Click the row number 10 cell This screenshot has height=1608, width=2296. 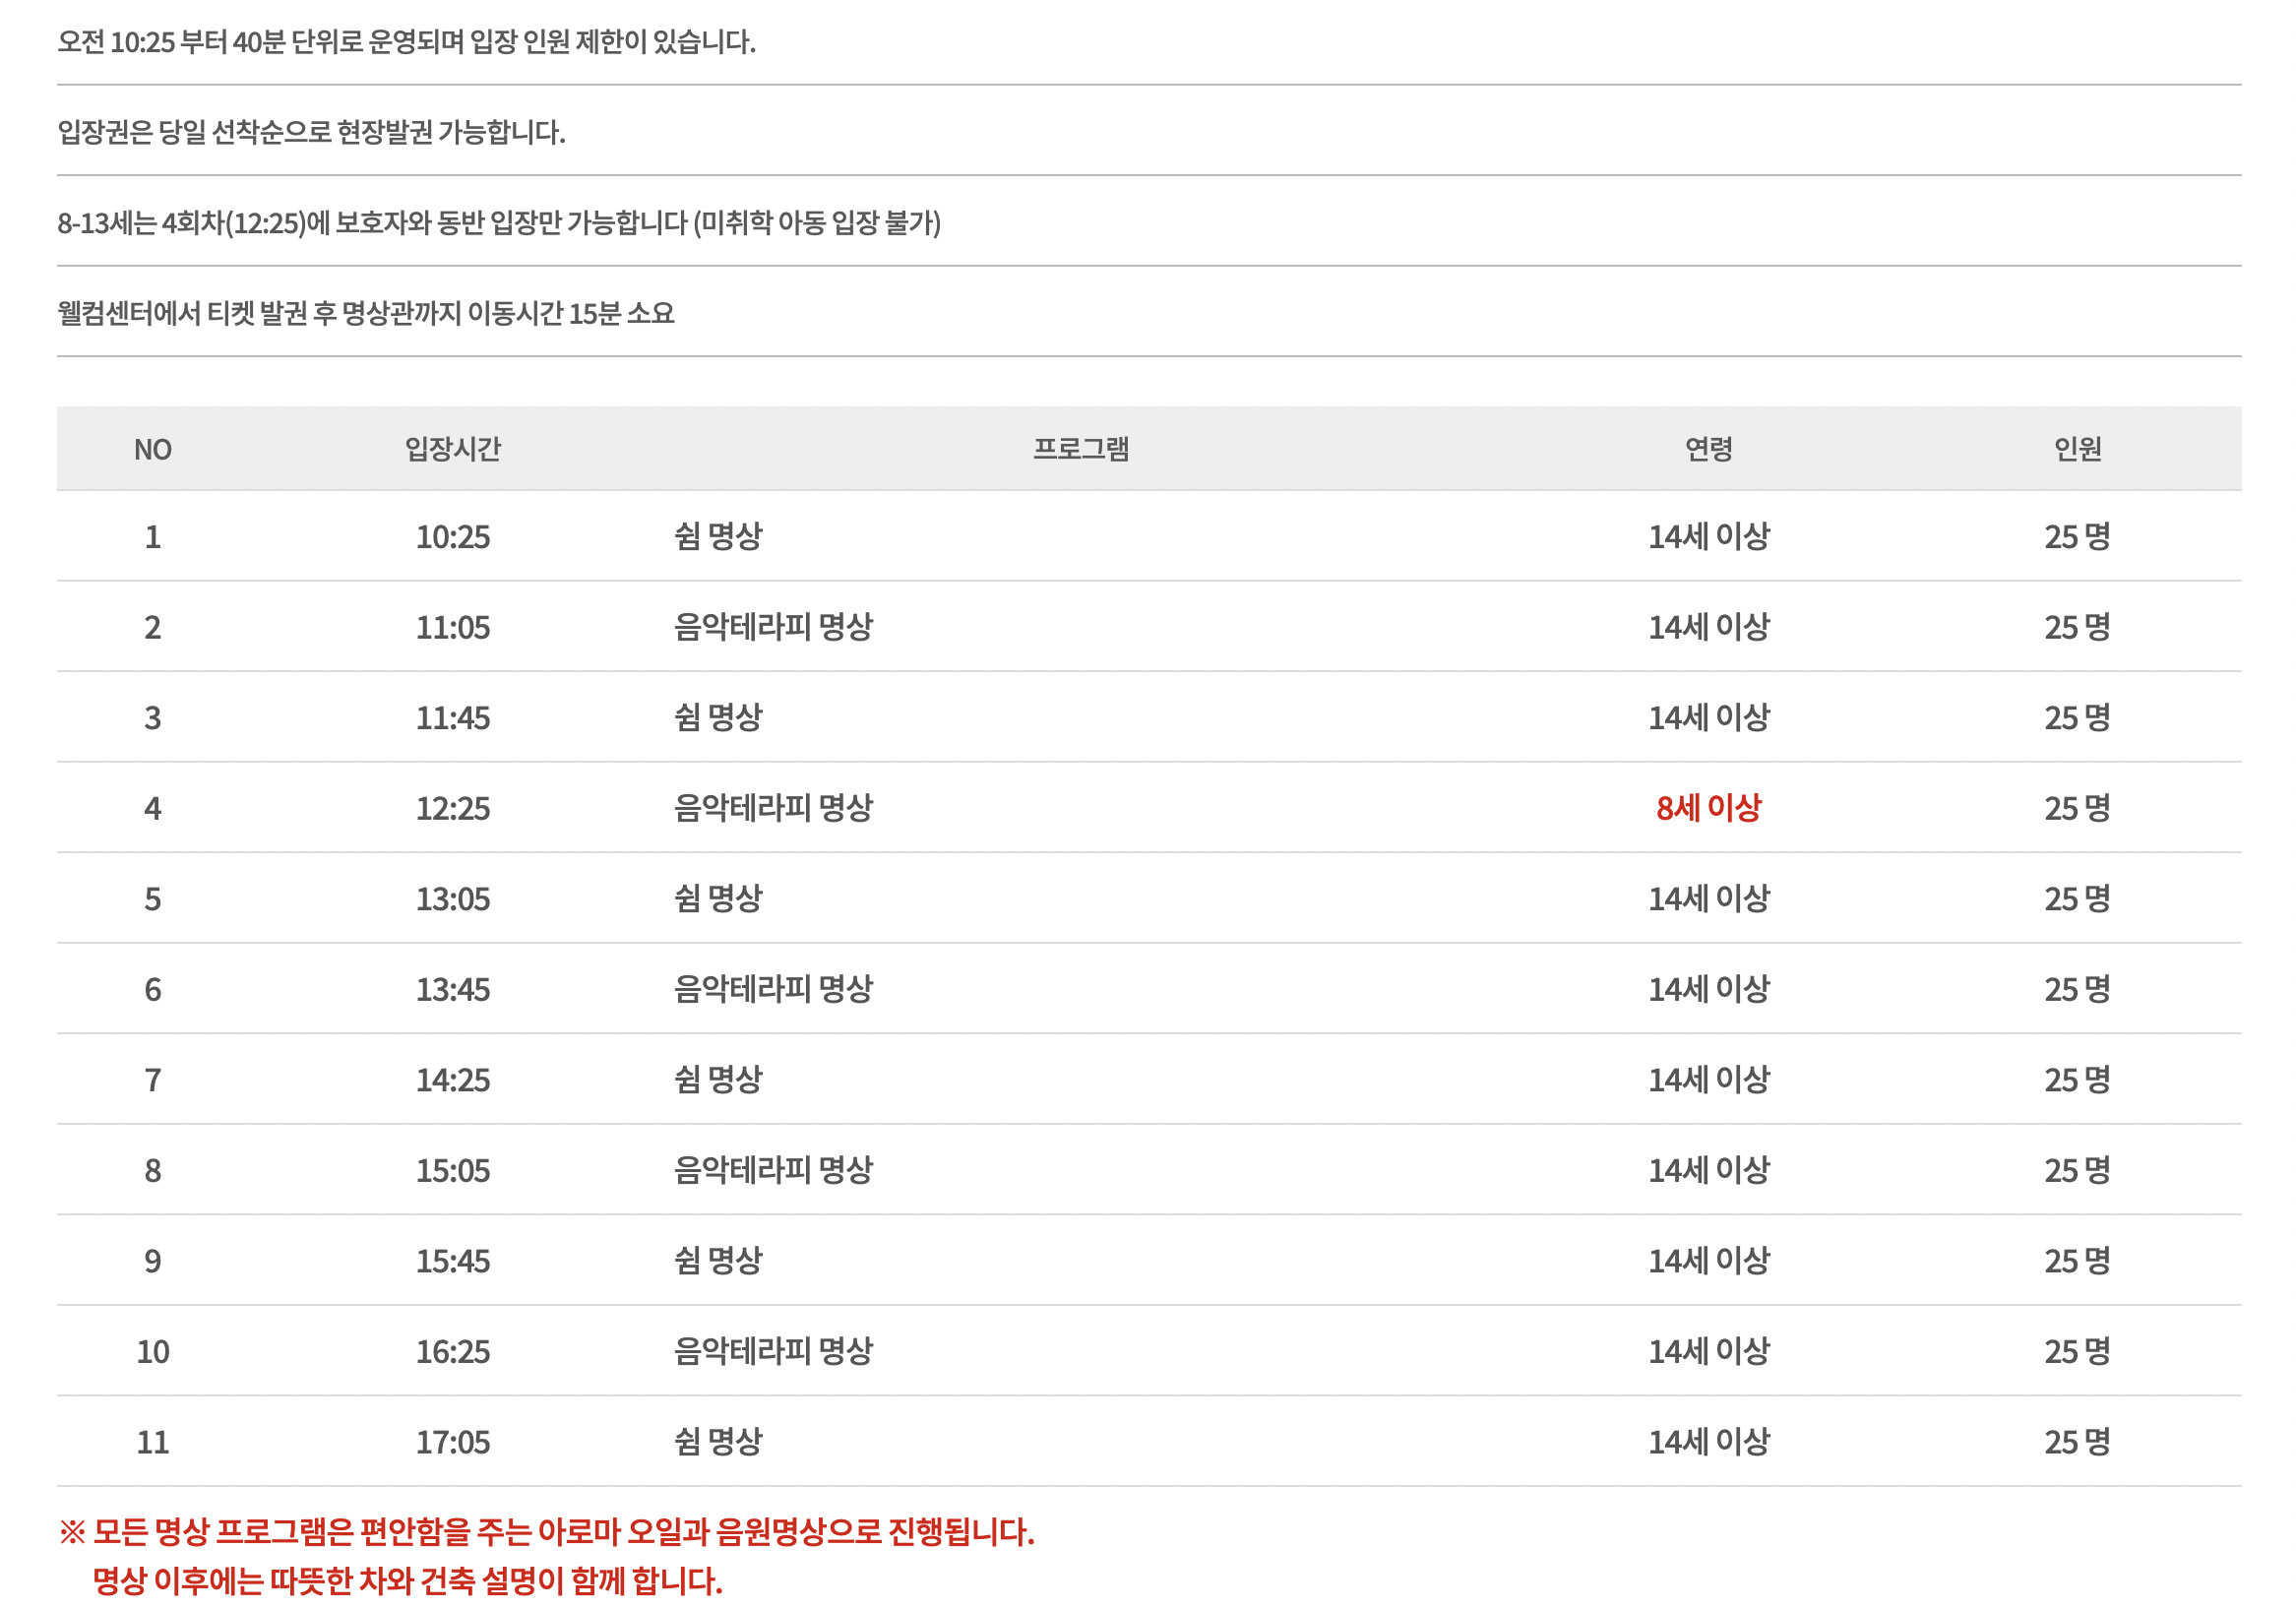pyautogui.click(x=152, y=1351)
